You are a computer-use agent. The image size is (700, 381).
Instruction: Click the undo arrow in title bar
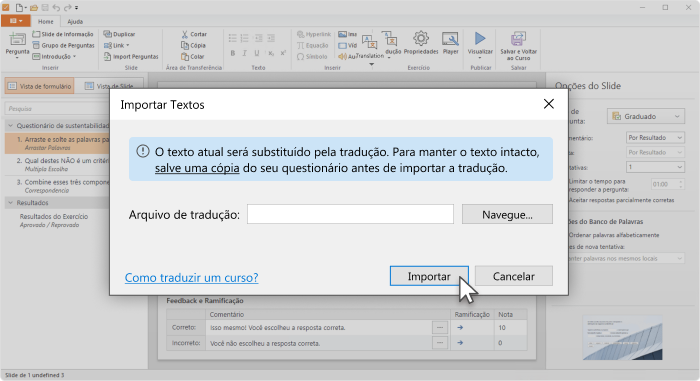click(x=56, y=8)
